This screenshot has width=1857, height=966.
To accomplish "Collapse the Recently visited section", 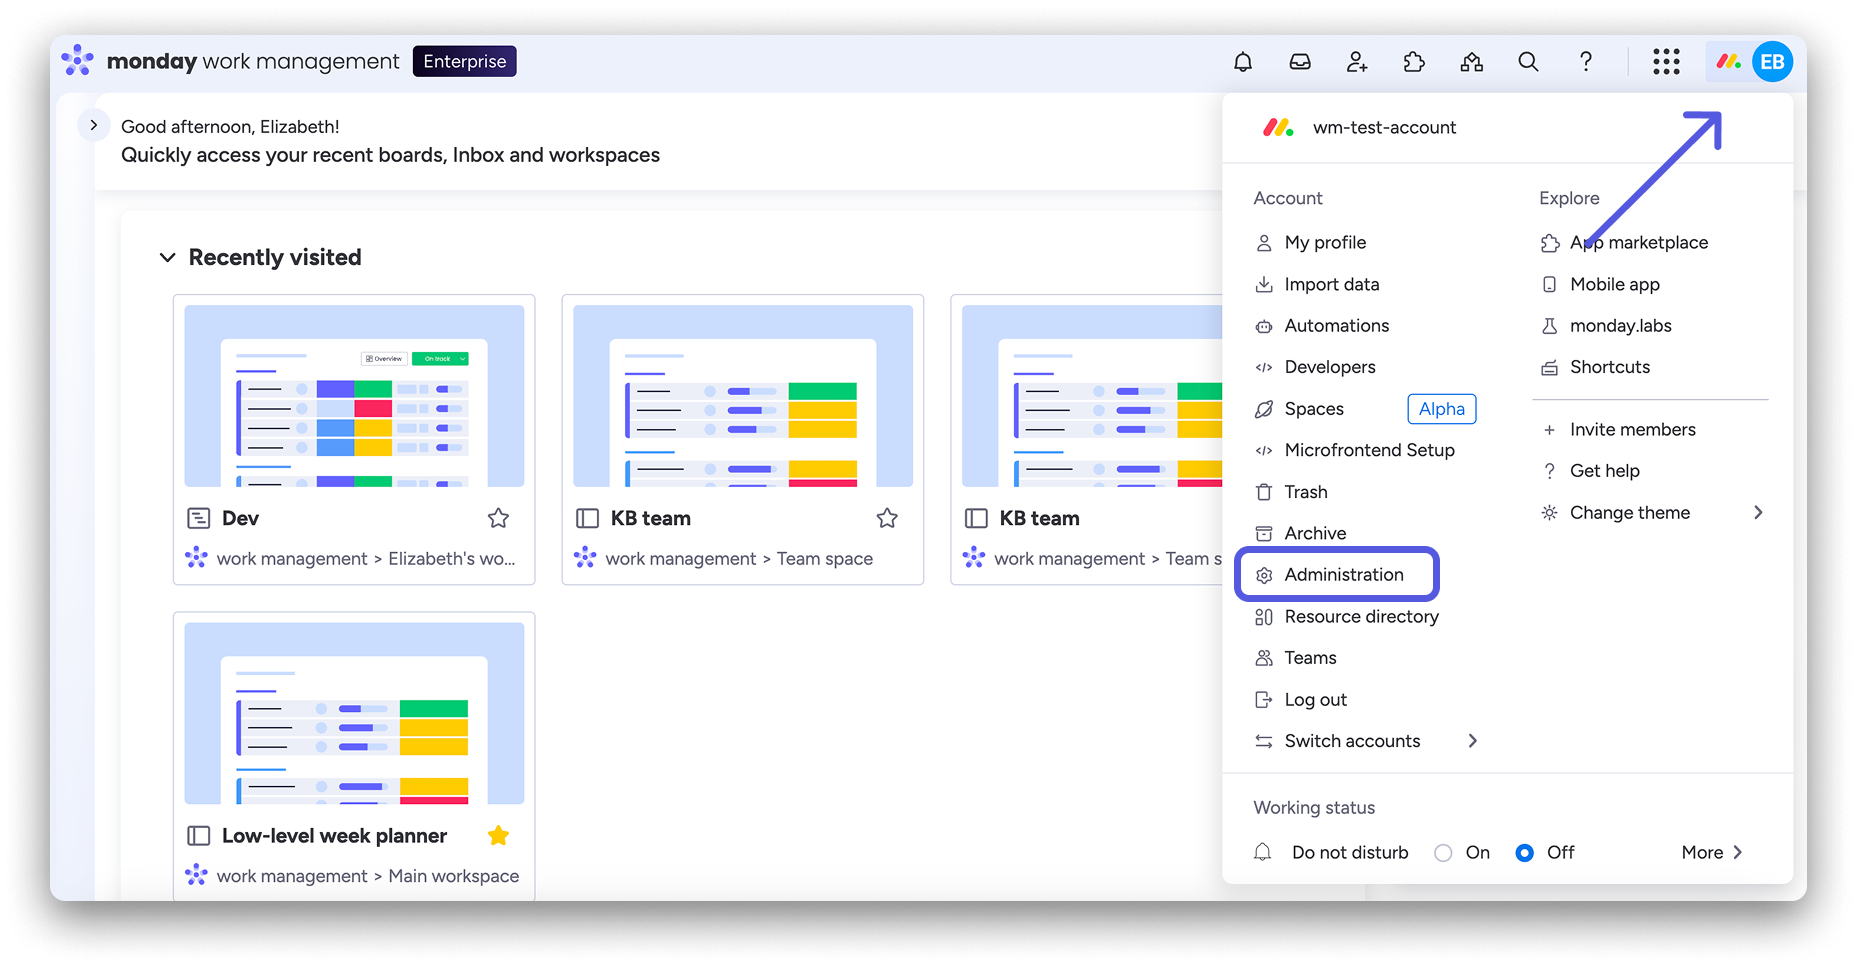I will [167, 258].
